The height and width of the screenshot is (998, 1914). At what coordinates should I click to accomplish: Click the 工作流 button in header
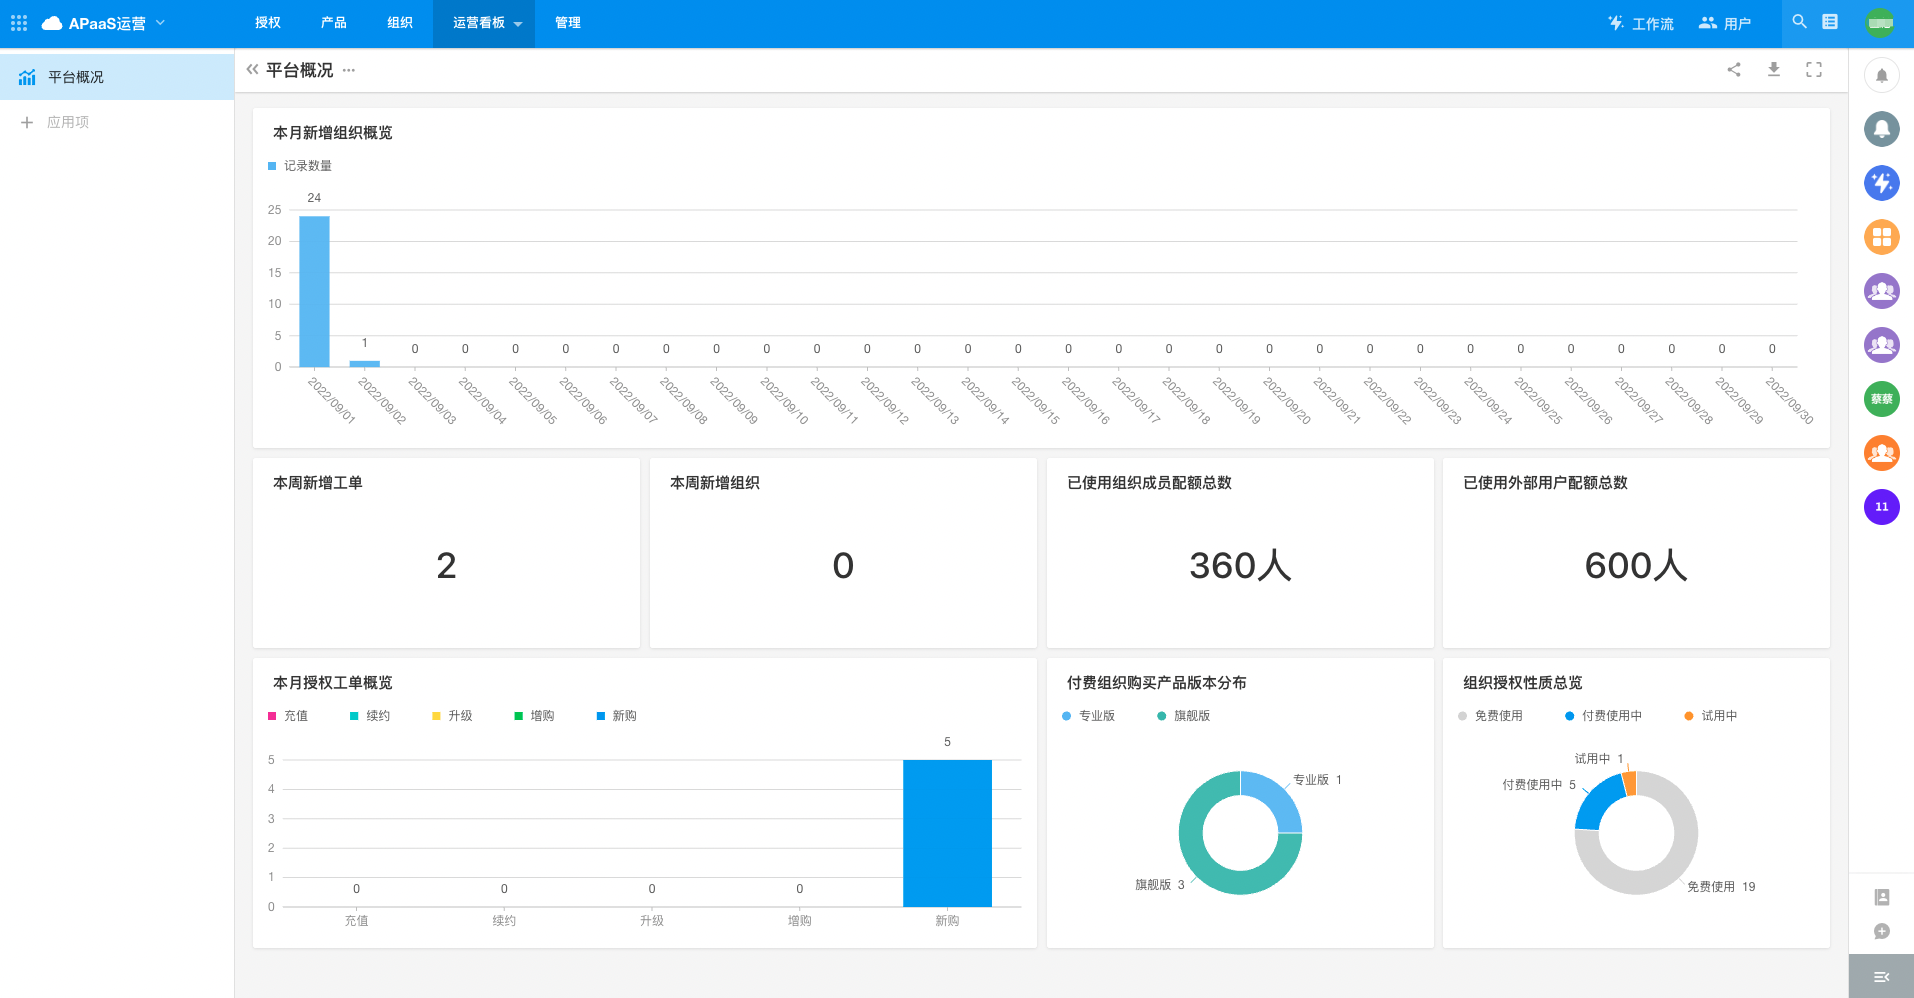point(1640,23)
